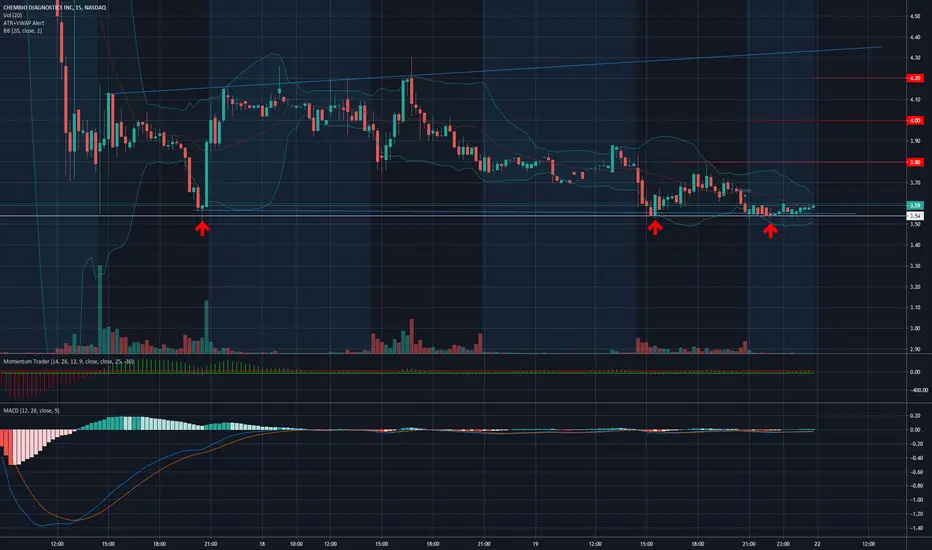Screen dimensions: 932x550
Task: Click the date 19 on the time axis
Action: (x=535, y=543)
